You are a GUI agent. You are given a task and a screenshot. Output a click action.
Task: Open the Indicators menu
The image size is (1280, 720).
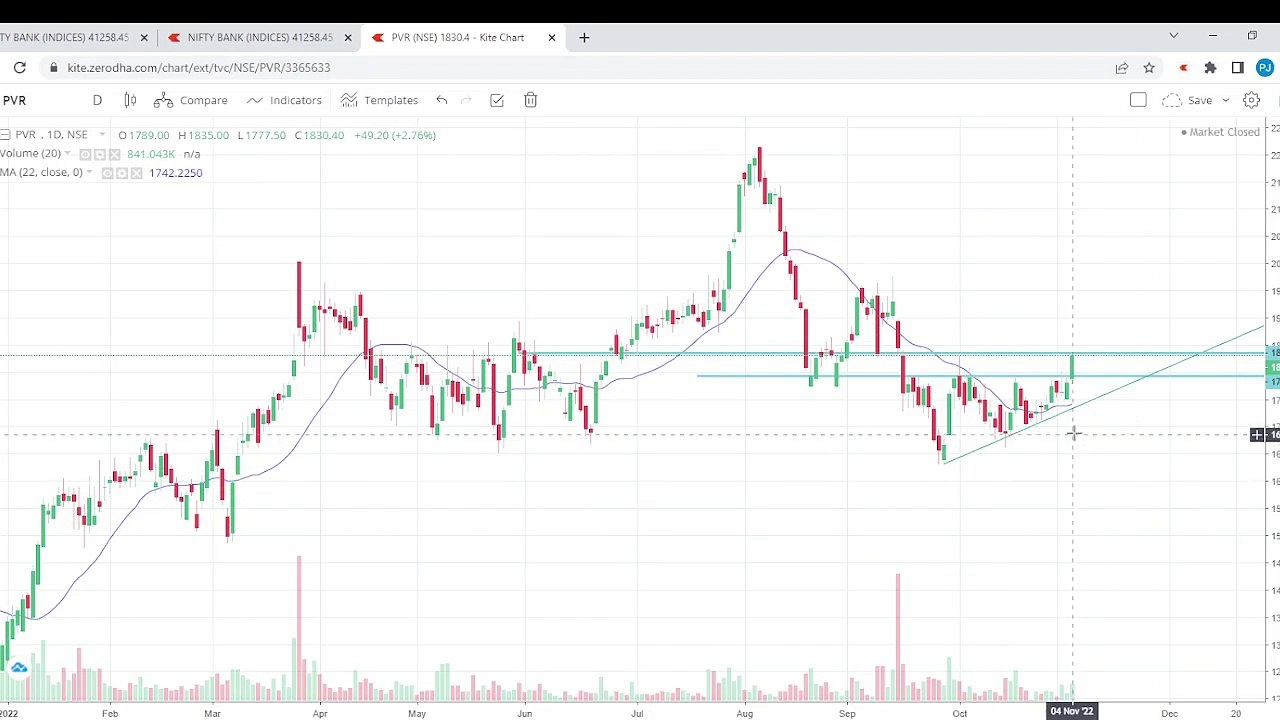click(284, 100)
